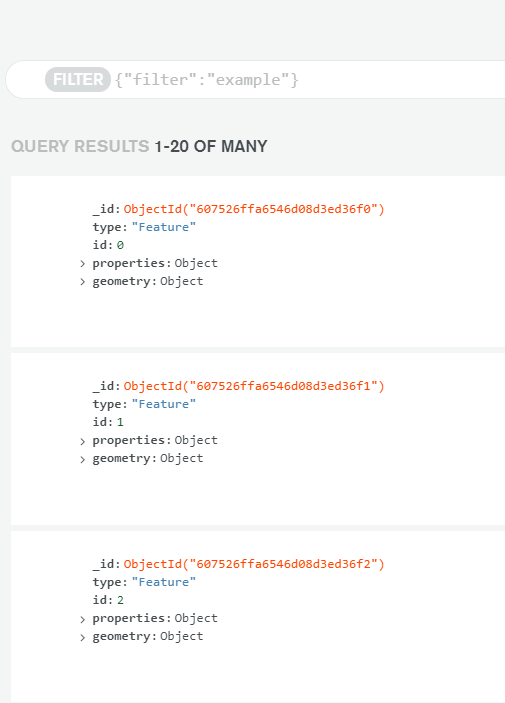Image resolution: width=505 pixels, height=703 pixels.
Task: Click the filter query input field
Action: click(309, 80)
